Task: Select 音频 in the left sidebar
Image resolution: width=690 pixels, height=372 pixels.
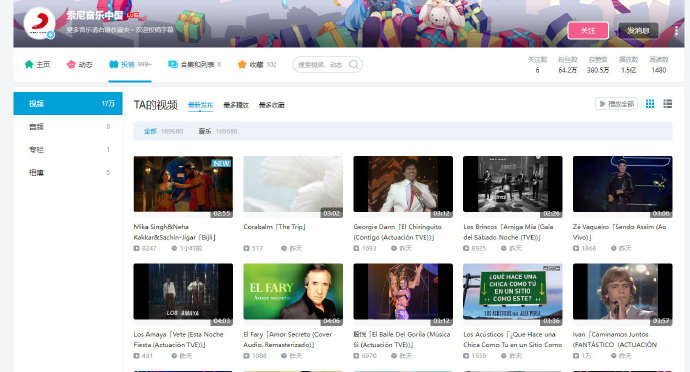Action: tap(68, 127)
